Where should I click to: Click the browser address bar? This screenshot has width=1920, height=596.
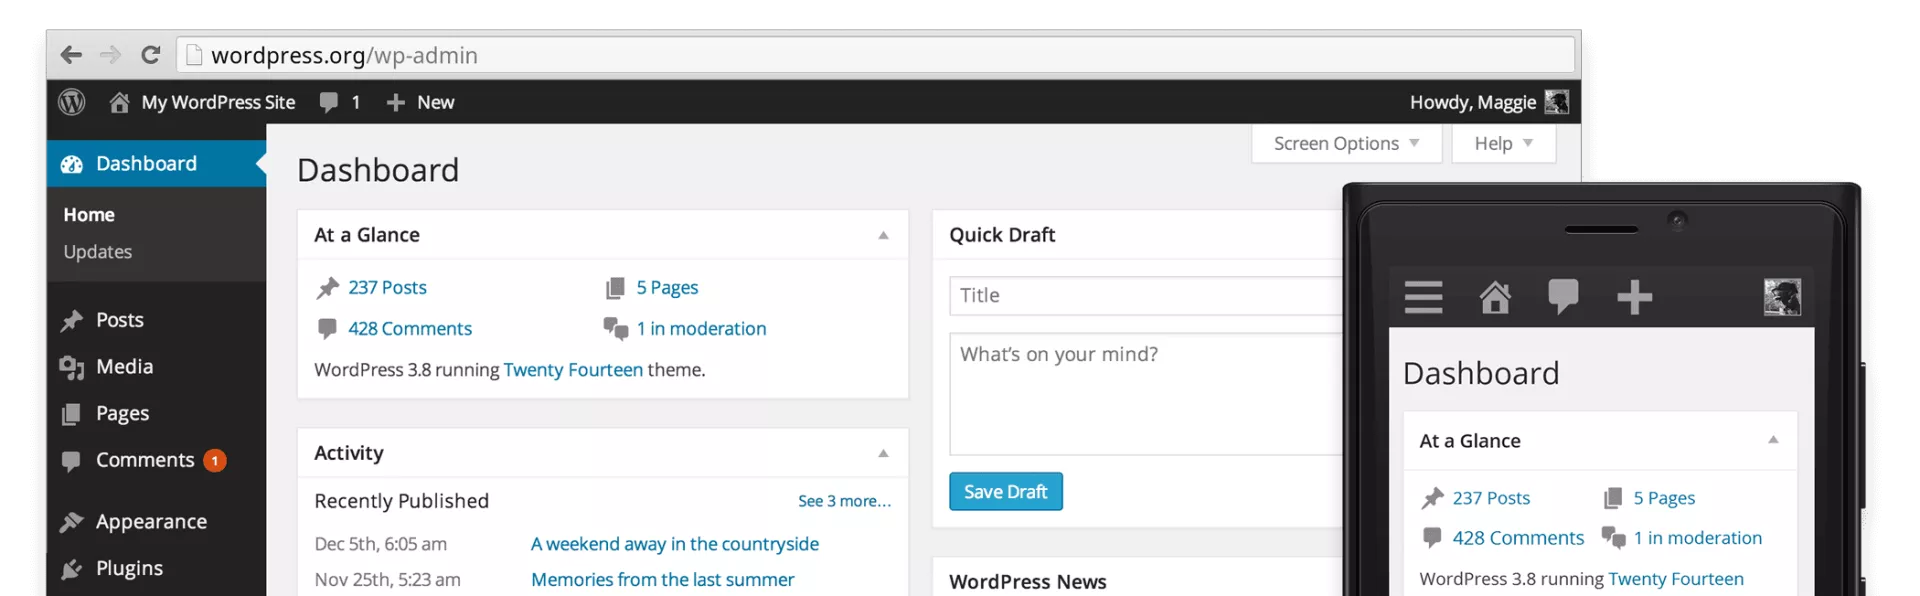[876, 55]
